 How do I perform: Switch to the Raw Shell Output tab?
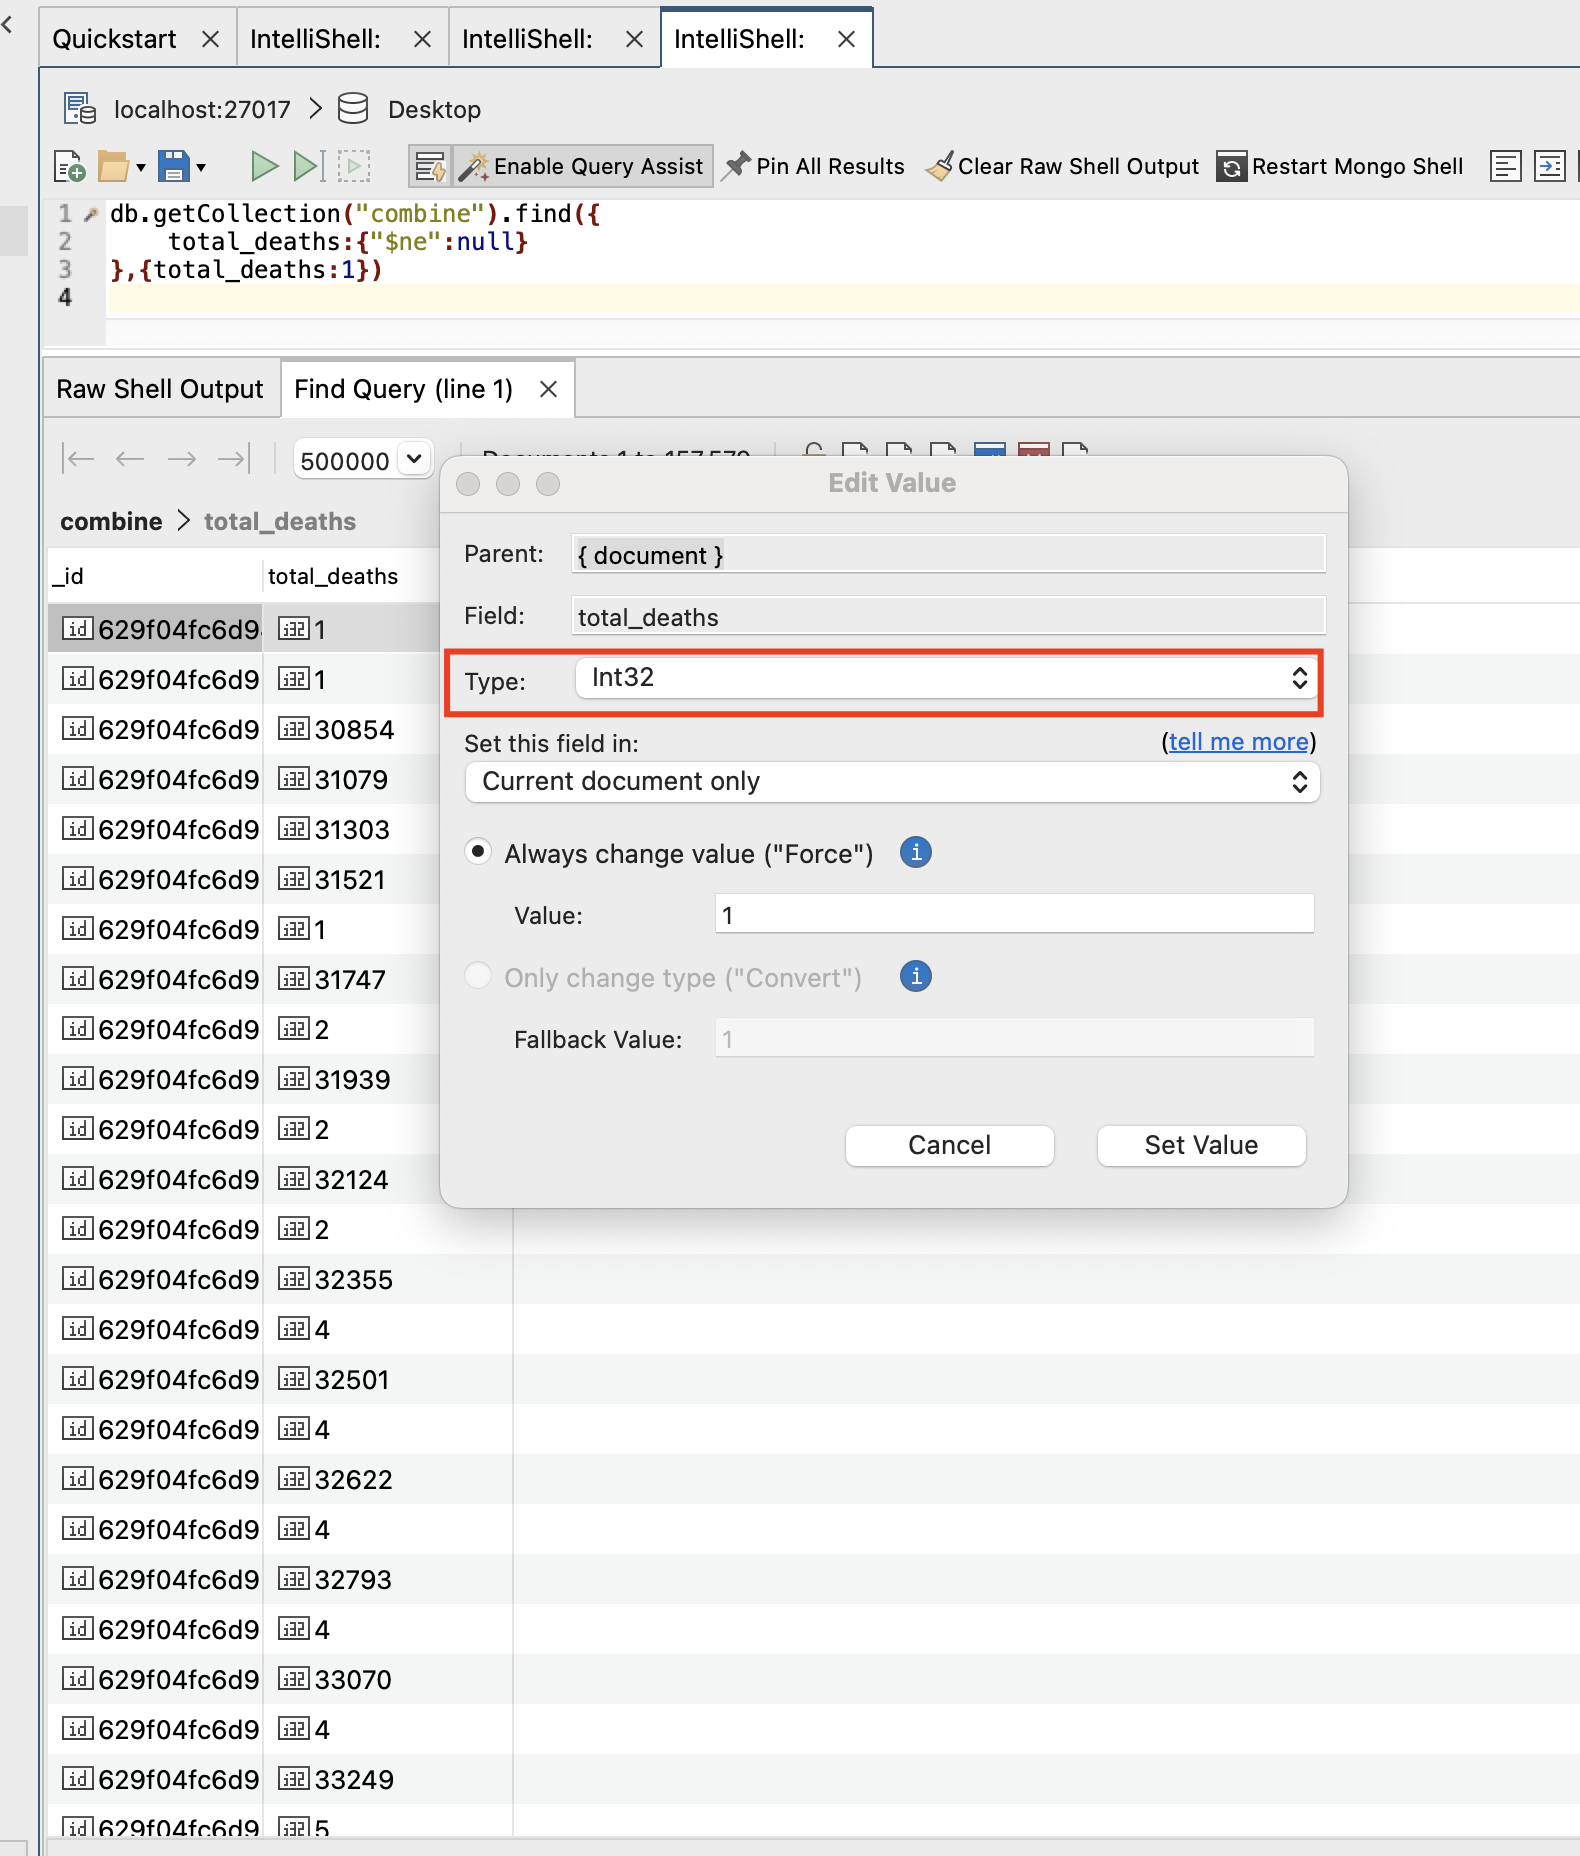160,389
